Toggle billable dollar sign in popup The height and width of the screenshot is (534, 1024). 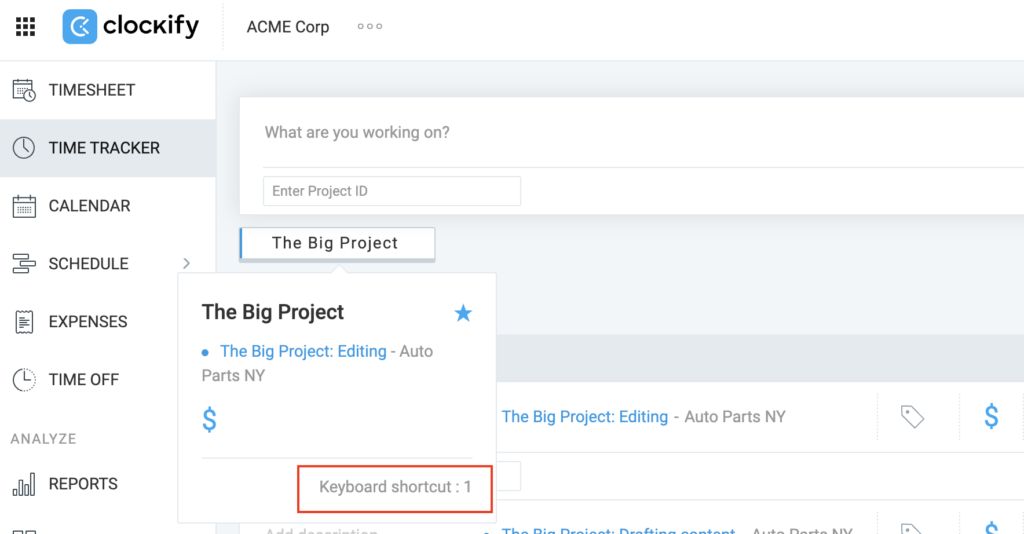tap(209, 419)
